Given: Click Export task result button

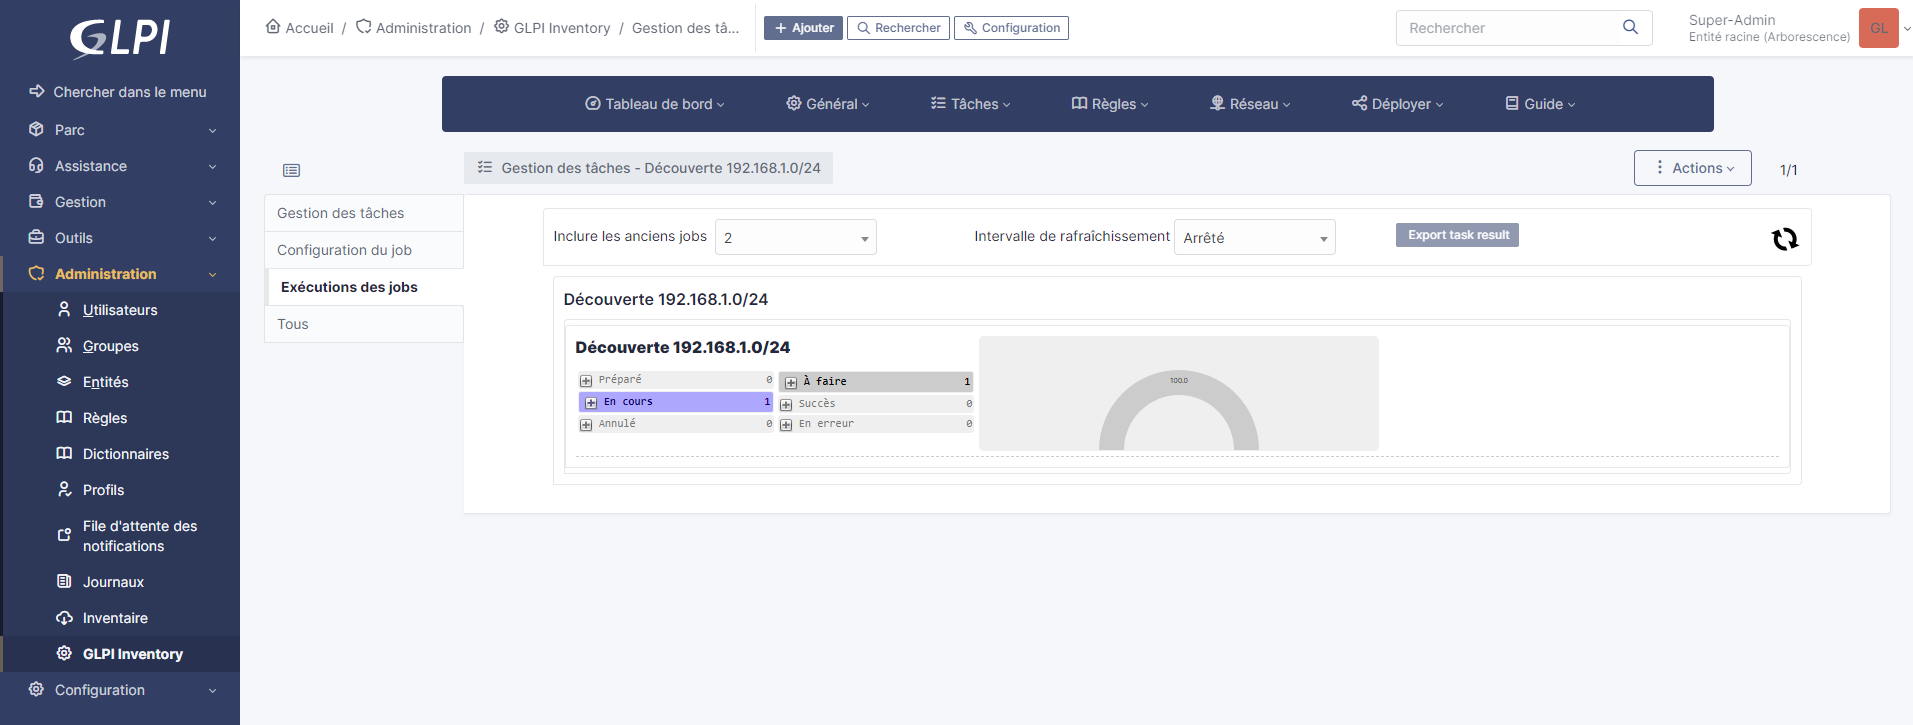Looking at the screenshot, I should point(1457,235).
